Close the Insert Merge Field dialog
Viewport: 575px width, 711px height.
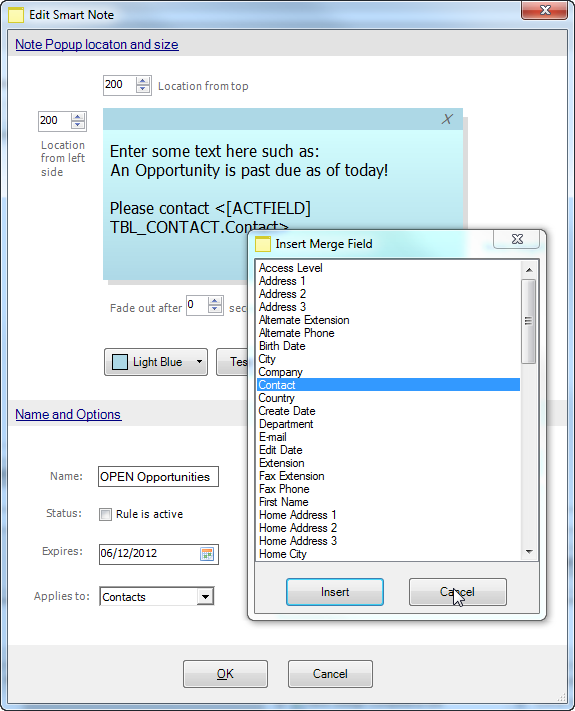click(517, 239)
